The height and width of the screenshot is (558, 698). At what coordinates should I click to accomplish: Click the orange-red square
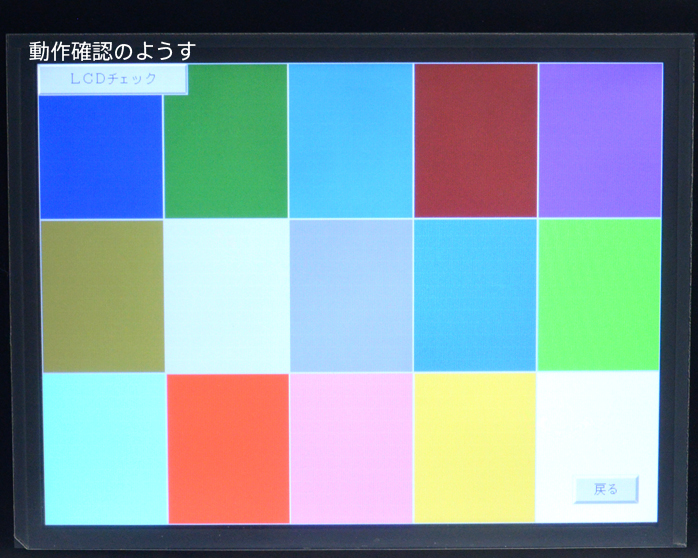tap(228, 448)
